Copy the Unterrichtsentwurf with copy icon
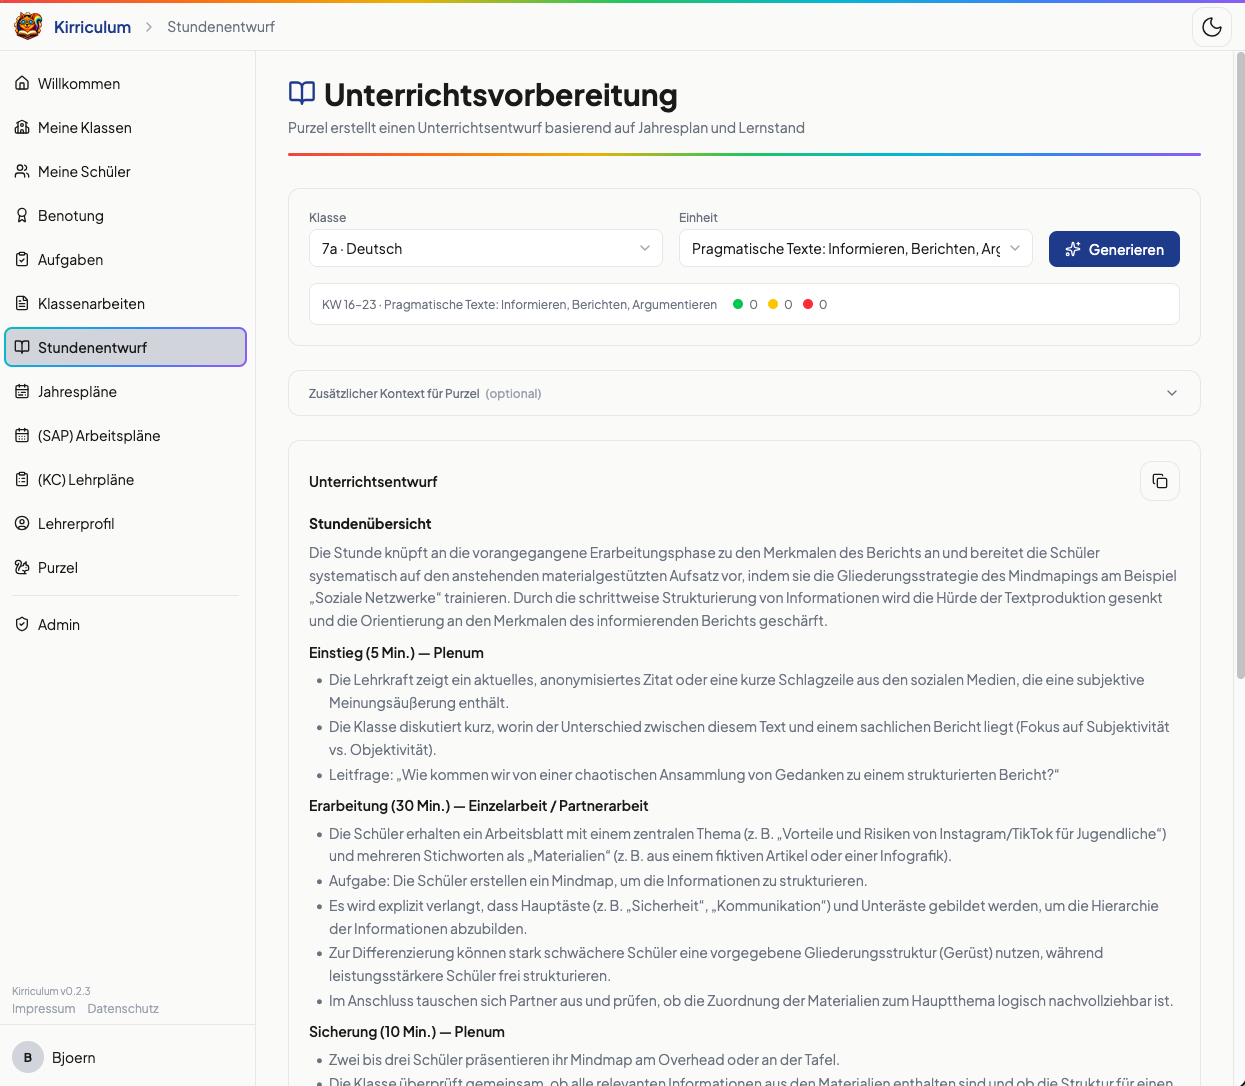Image resolution: width=1245 pixels, height=1086 pixels. tap(1160, 481)
